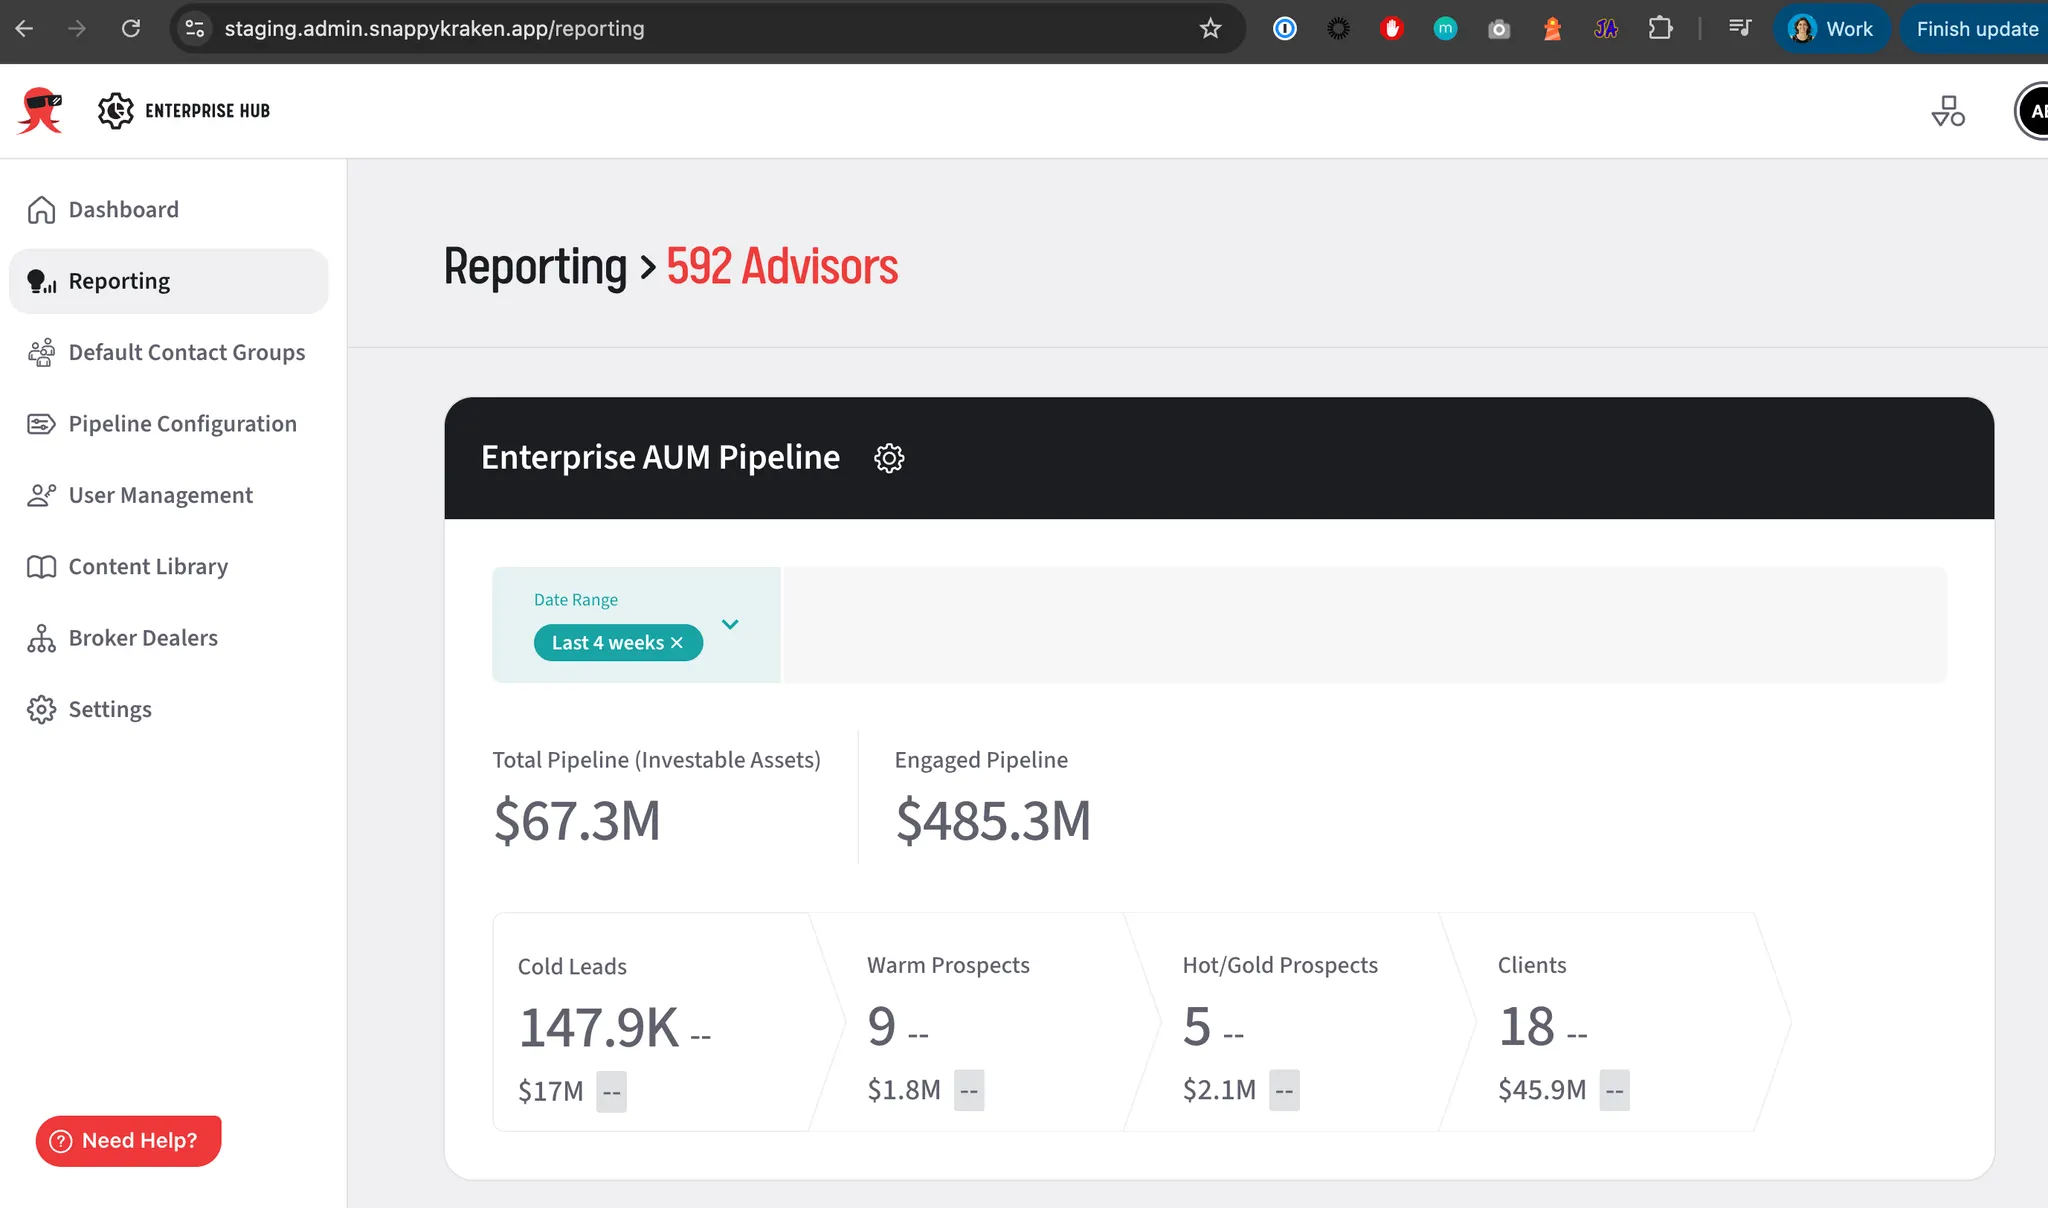Remove the Last 4 weeks filter chip
This screenshot has height=1208, width=2048.
(x=677, y=643)
